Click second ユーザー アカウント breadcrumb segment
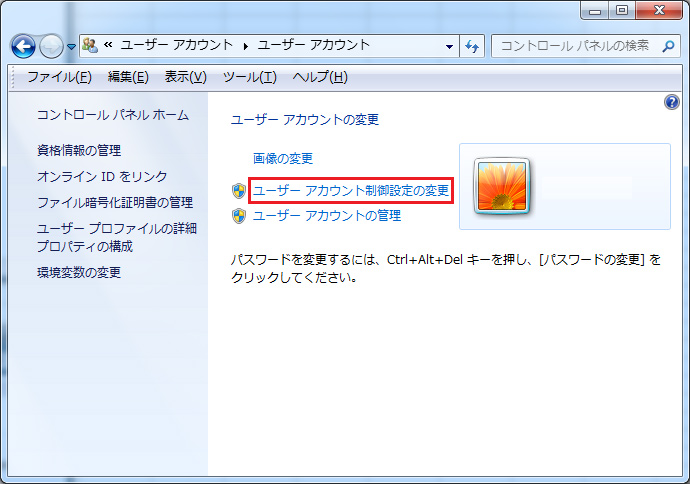This screenshot has width=690, height=484. coord(314,45)
